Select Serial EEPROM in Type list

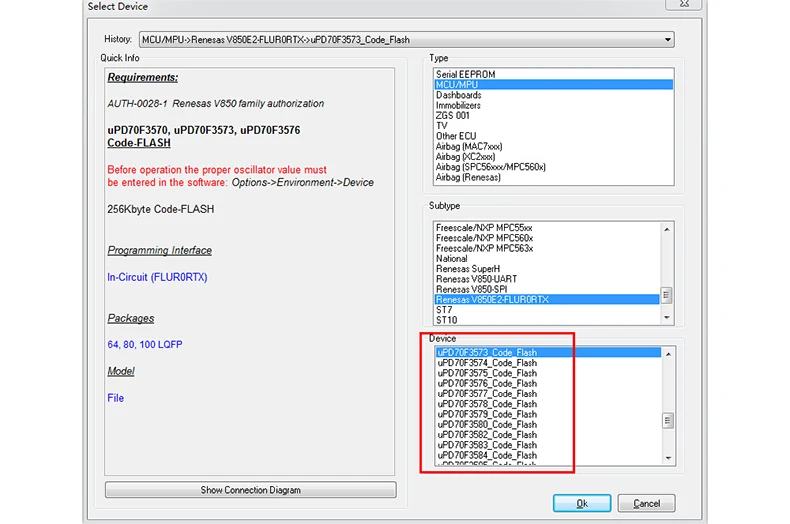point(553,75)
